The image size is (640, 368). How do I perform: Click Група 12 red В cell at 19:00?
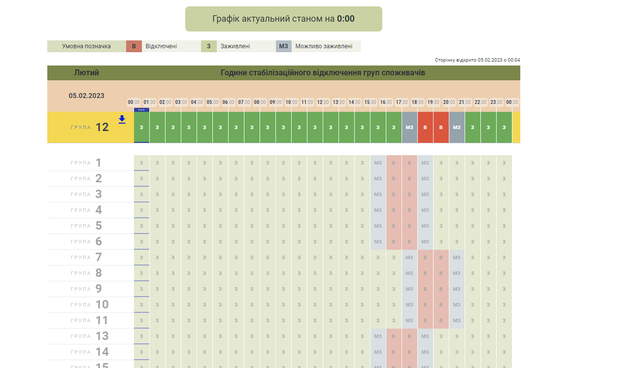tap(441, 127)
